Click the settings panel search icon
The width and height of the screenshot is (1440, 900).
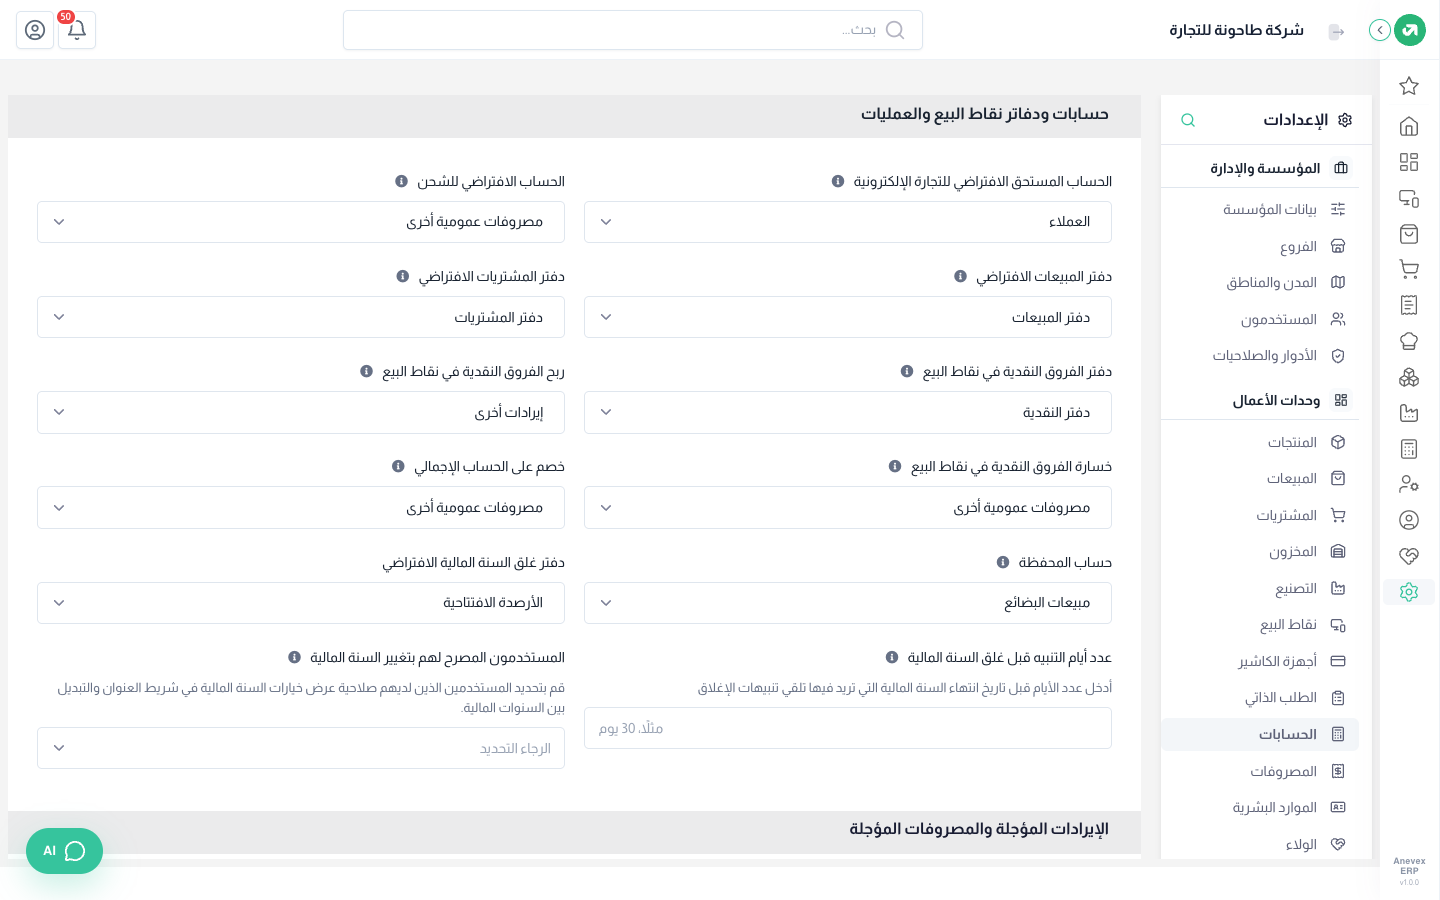[x=1188, y=120]
